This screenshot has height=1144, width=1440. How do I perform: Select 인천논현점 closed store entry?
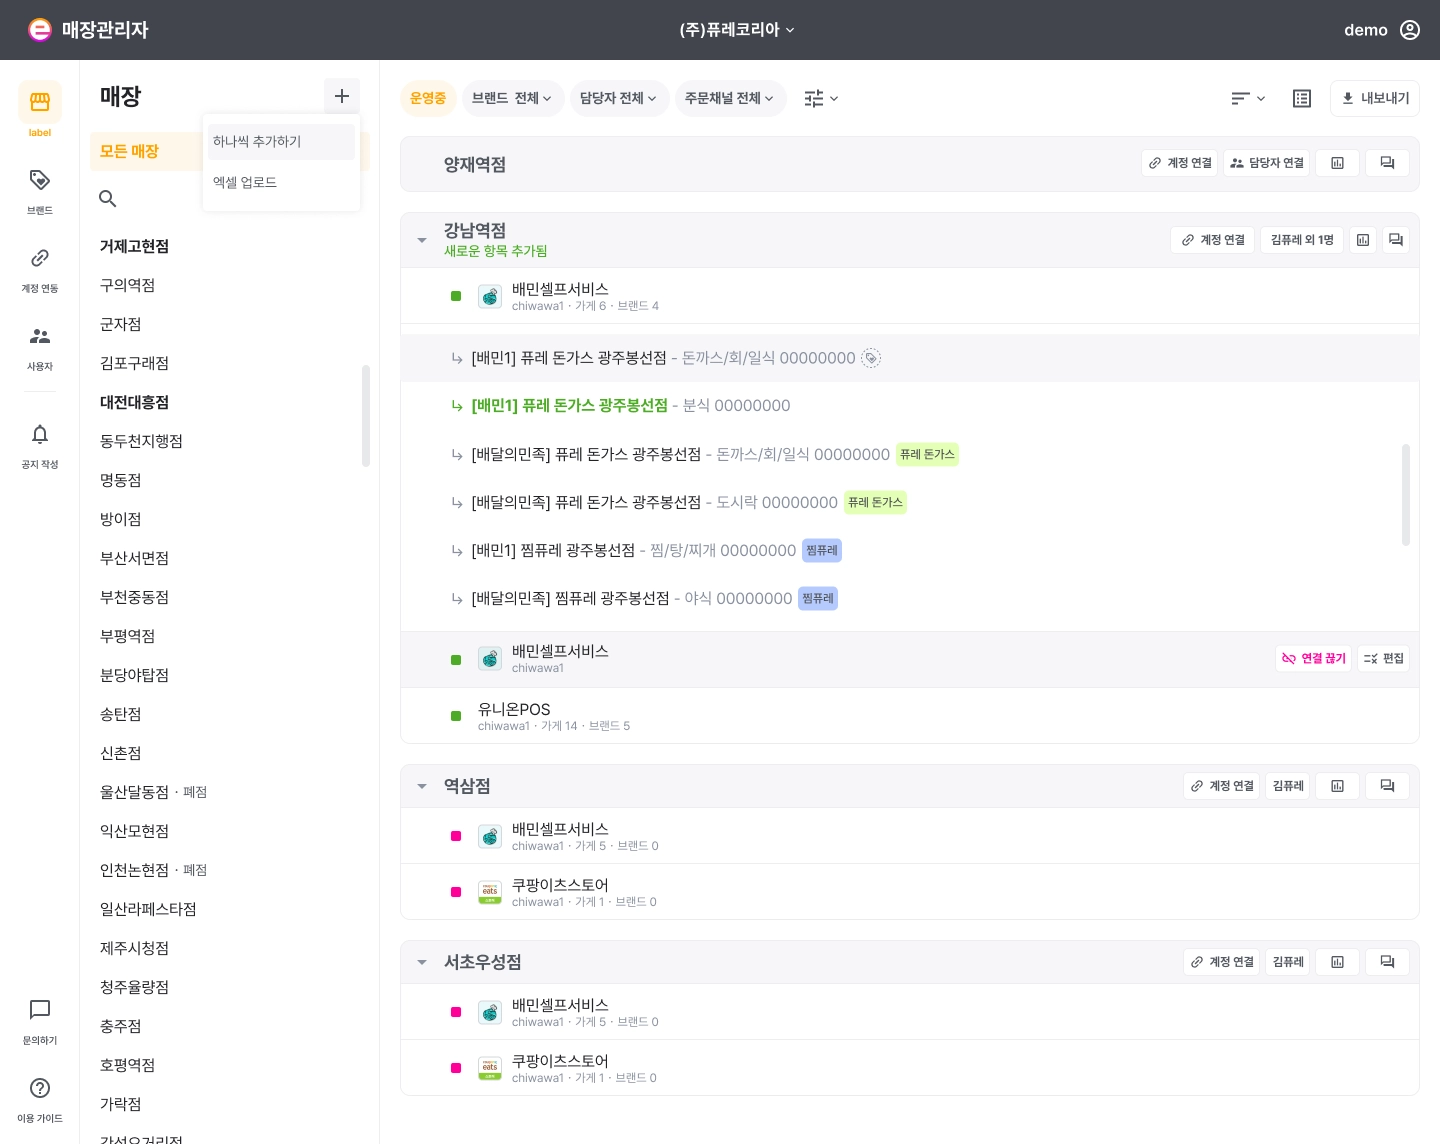[x=153, y=870]
